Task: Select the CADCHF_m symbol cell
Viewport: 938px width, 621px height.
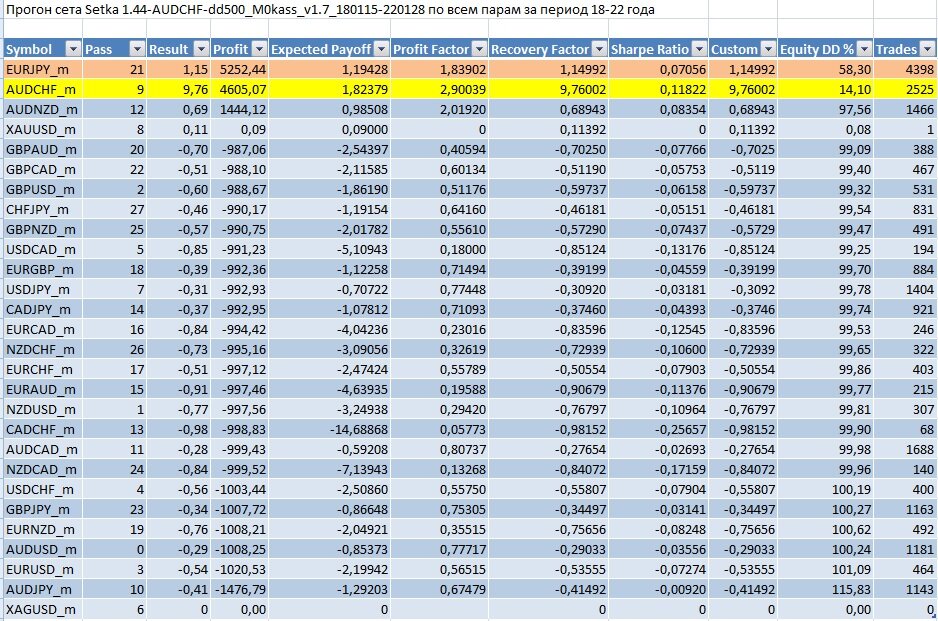Action: click(43, 430)
